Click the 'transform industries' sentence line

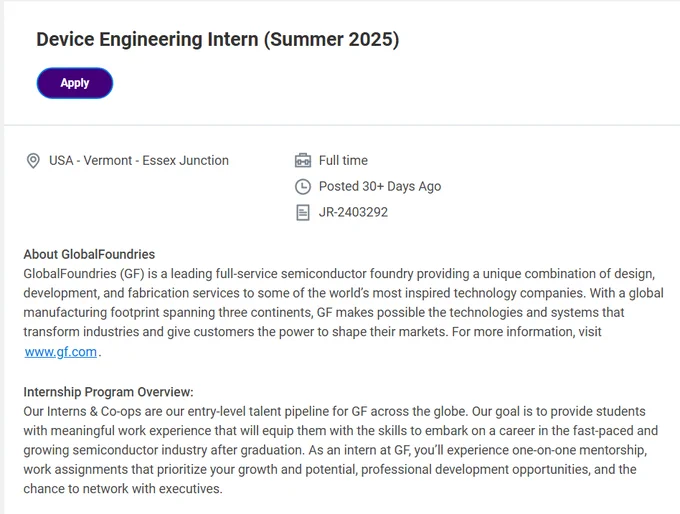(312, 332)
